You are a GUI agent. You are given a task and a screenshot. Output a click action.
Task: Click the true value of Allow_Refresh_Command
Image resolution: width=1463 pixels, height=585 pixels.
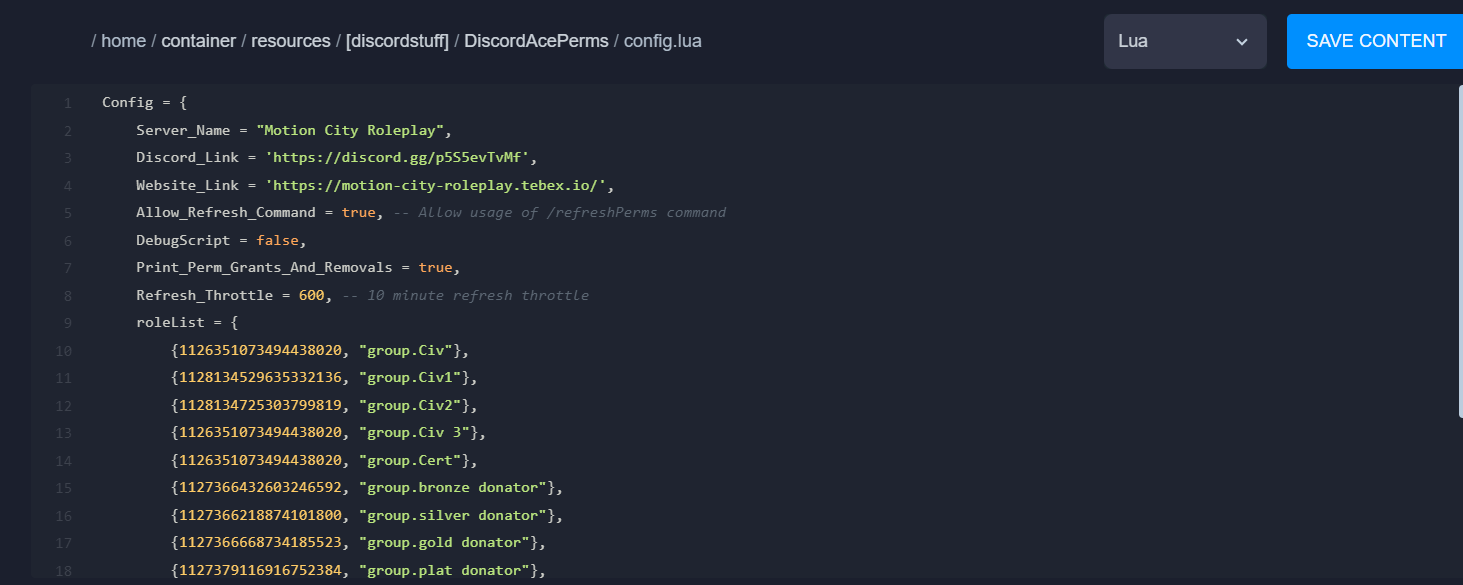(358, 213)
